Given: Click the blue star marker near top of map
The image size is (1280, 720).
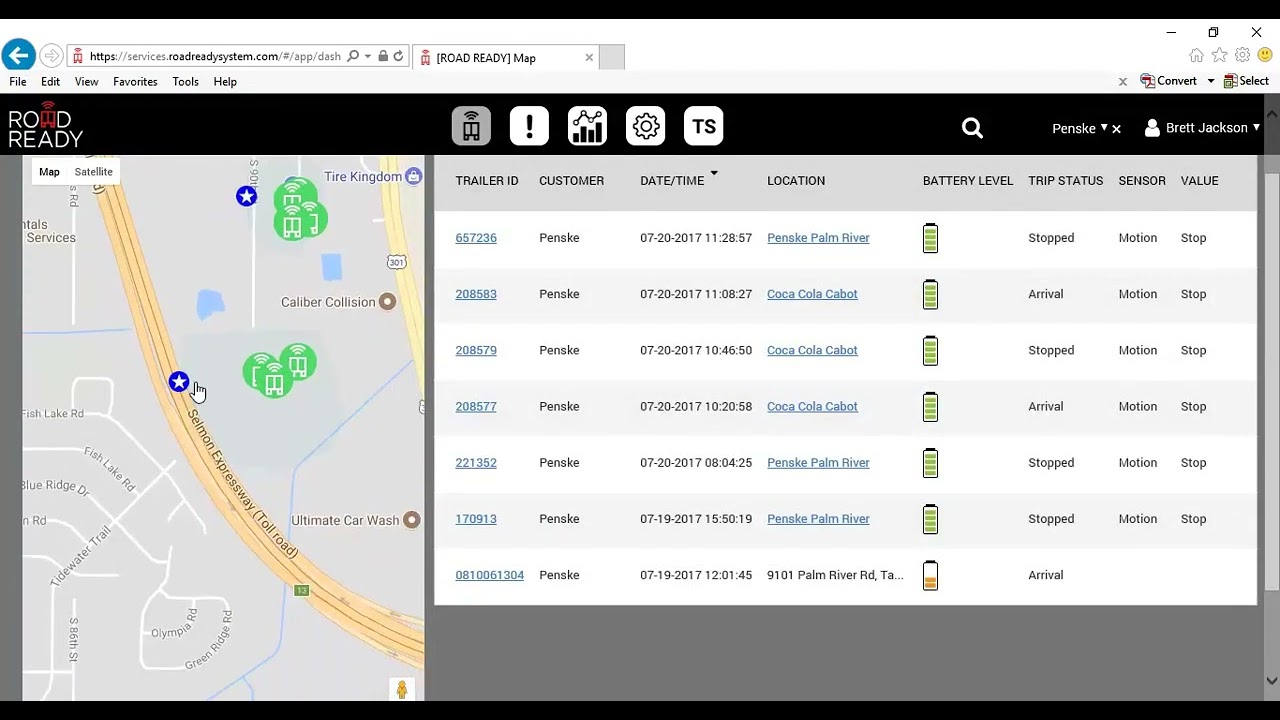Looking at the screenshot, I should click(246, 196).
